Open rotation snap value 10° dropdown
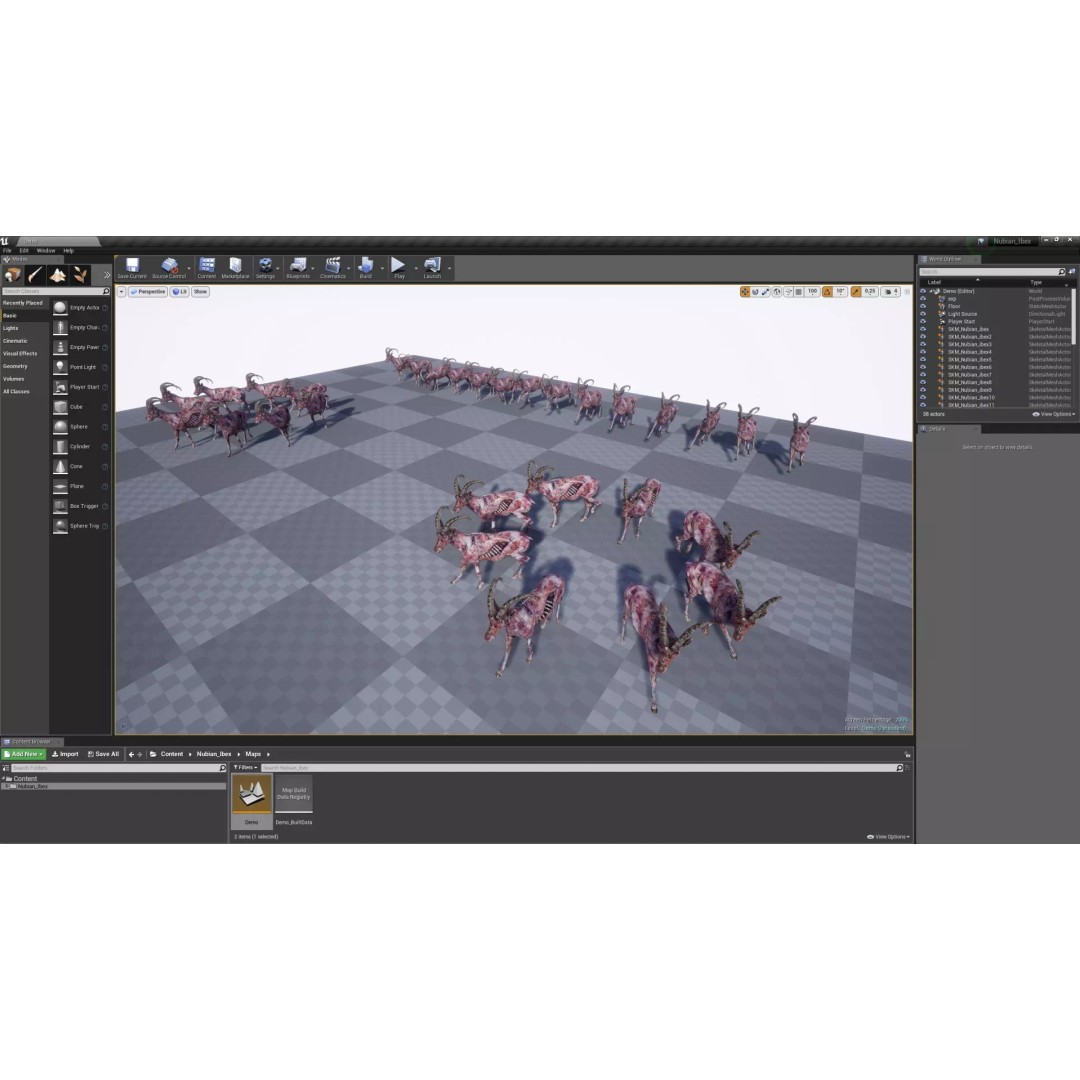This screenshot has width=1080, height=1080. tap(840, 292)
